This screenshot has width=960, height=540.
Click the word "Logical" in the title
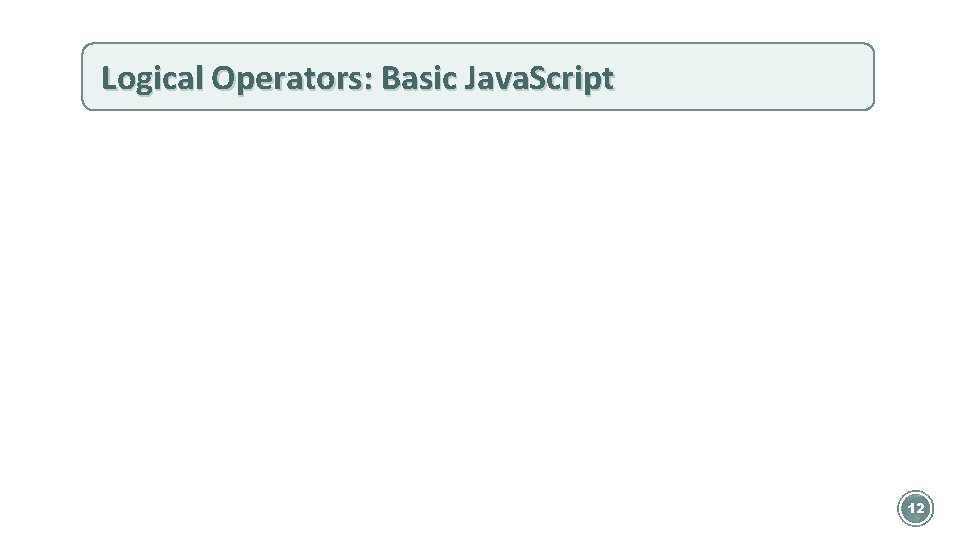pos(151,77)
